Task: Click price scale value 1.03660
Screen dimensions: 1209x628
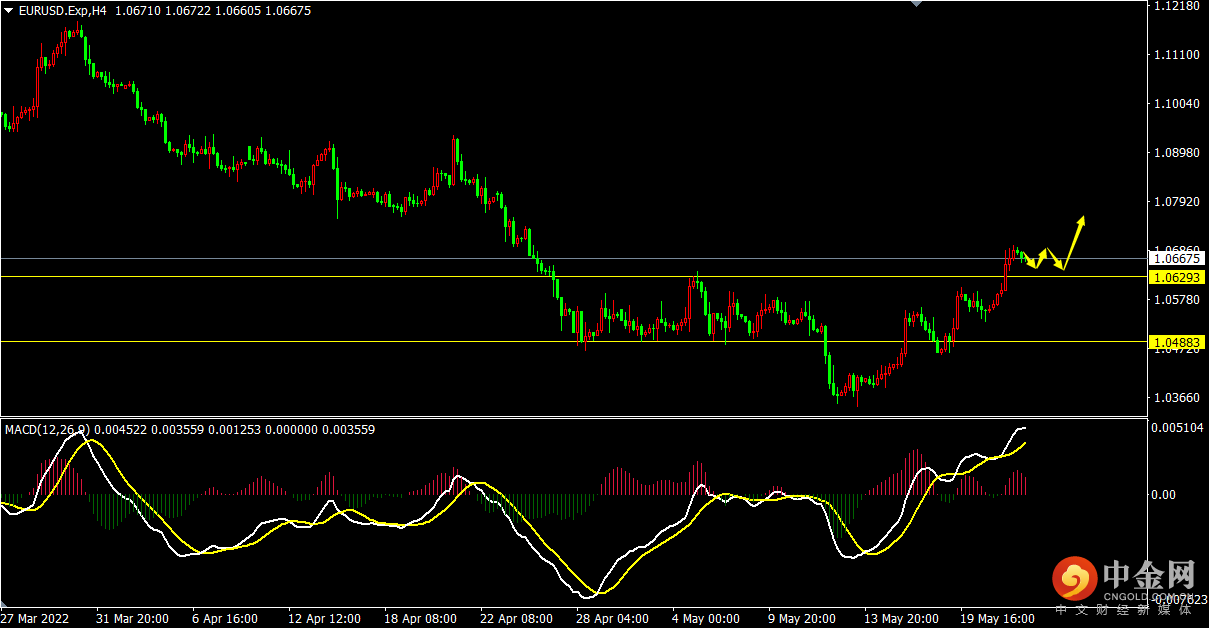Action: tap(1176, 398)
